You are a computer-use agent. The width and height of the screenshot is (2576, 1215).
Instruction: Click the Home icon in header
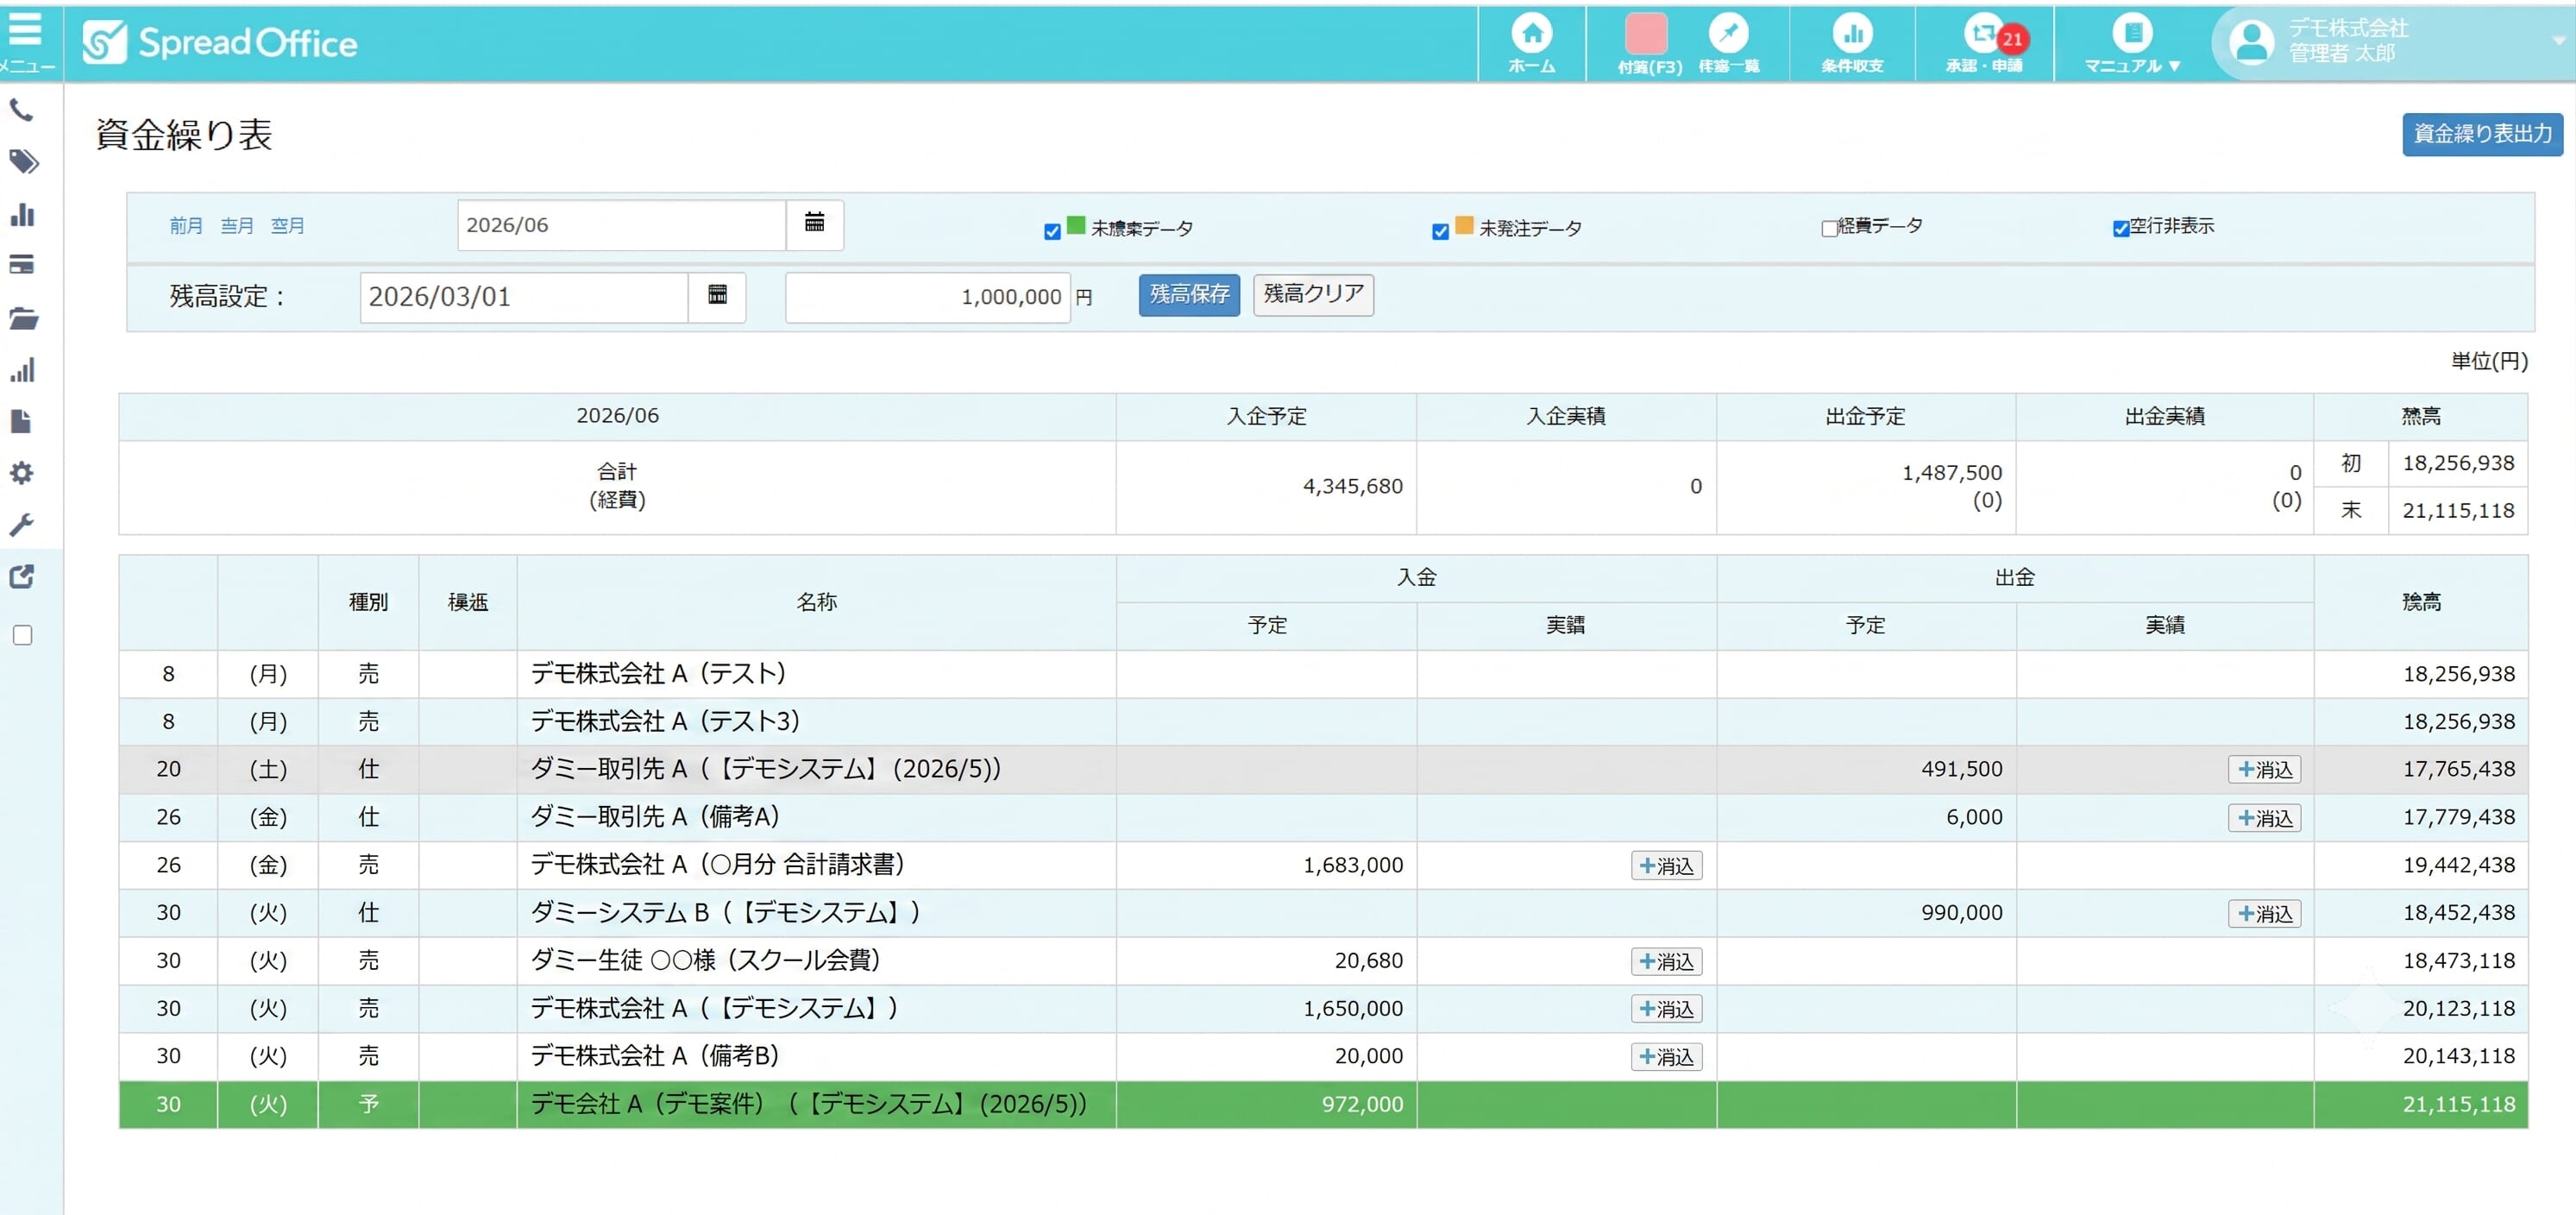(x=1531, y=34)
